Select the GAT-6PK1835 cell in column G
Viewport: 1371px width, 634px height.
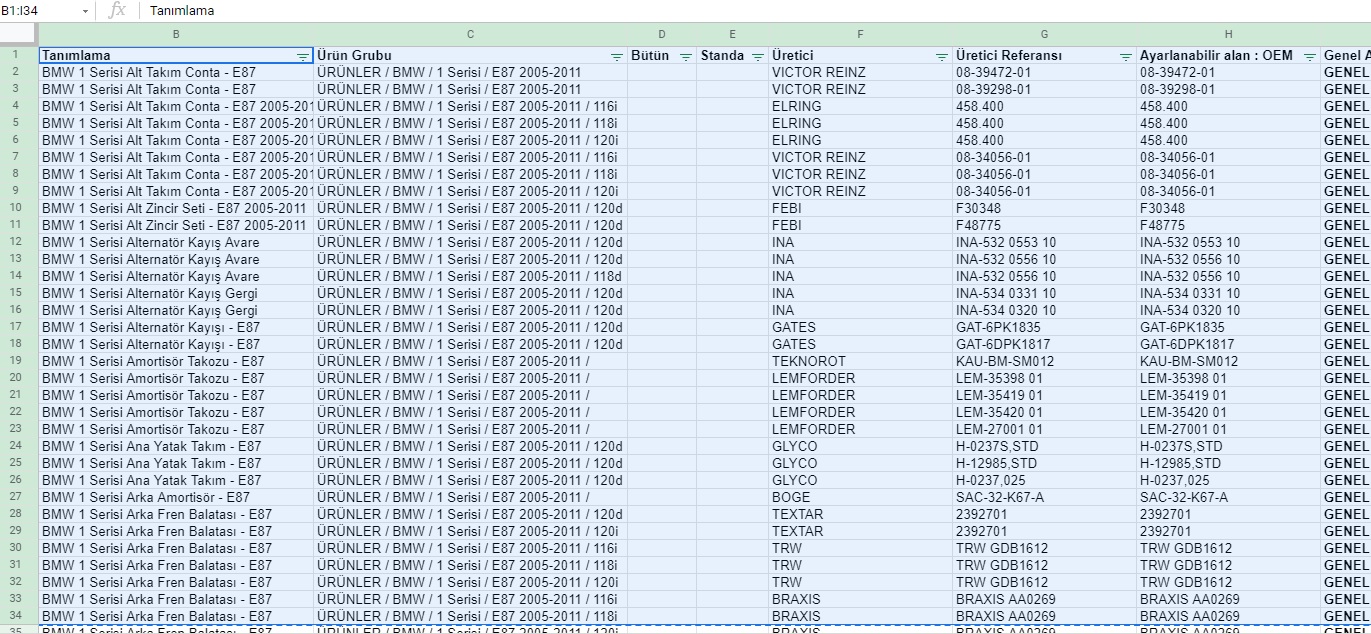(1045, 327)
